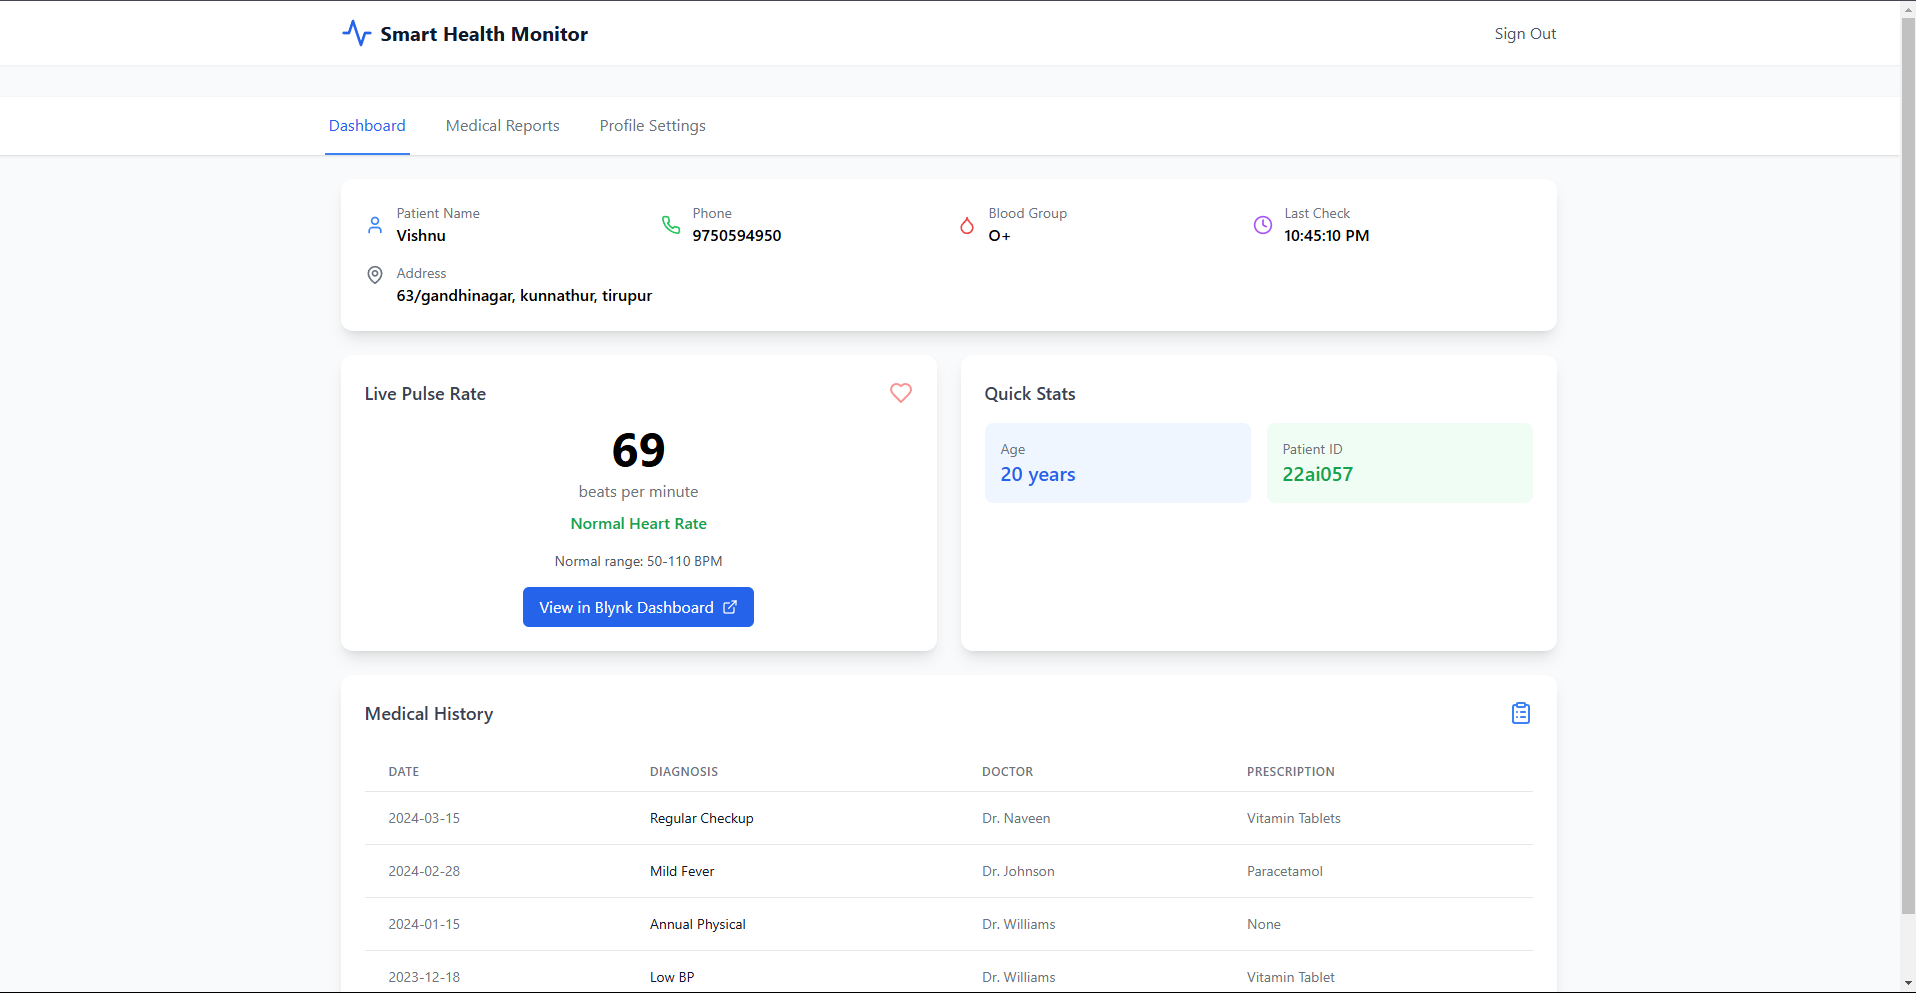1916x993 pixels.
Task: Click Dr. Johnson doctor cell
Action: coord(1018,871)
